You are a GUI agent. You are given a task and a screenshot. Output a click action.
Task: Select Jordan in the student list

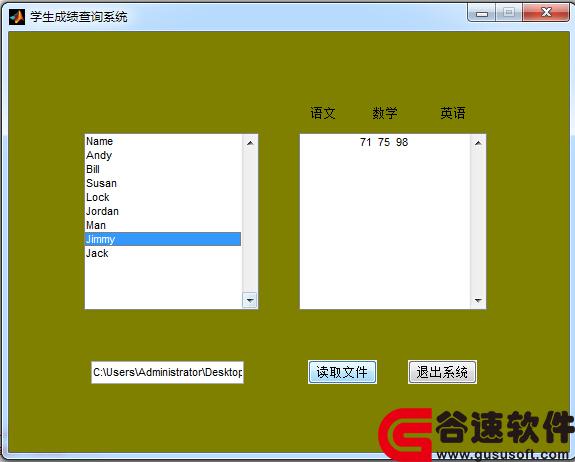pos(163,211)
